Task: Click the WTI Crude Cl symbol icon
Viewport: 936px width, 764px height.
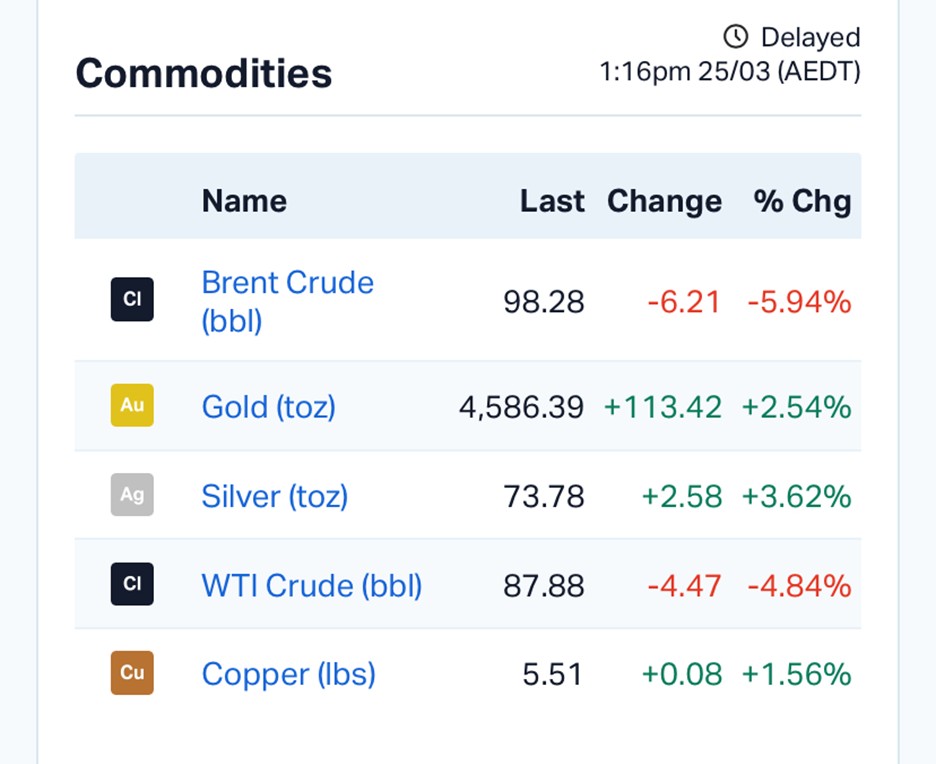Action: click(132, 584)
